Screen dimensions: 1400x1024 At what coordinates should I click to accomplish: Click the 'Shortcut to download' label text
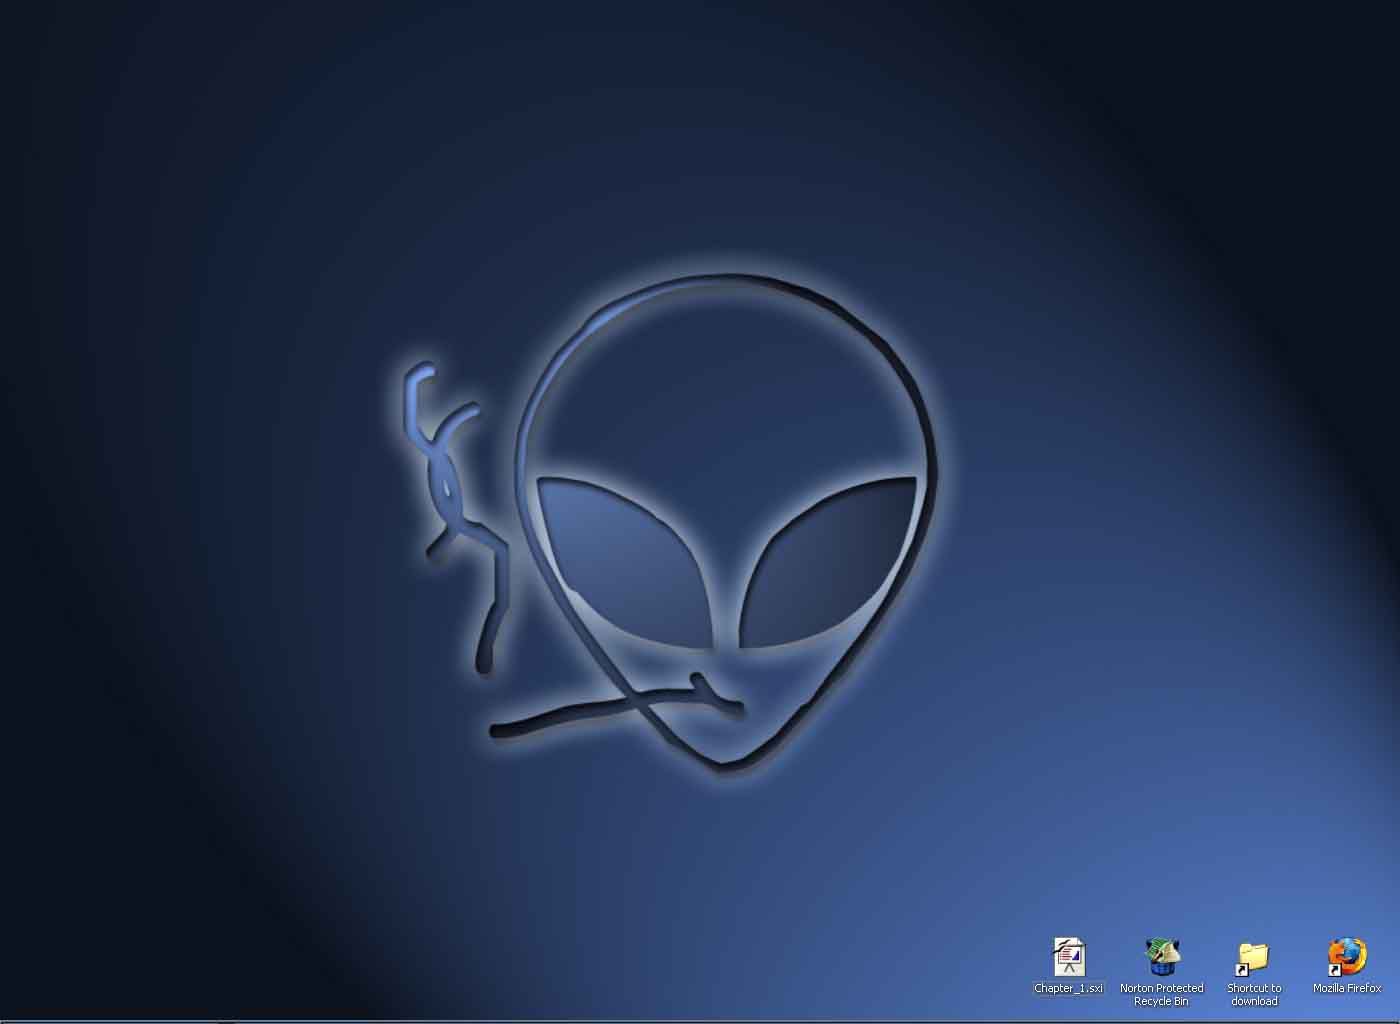1254,994
